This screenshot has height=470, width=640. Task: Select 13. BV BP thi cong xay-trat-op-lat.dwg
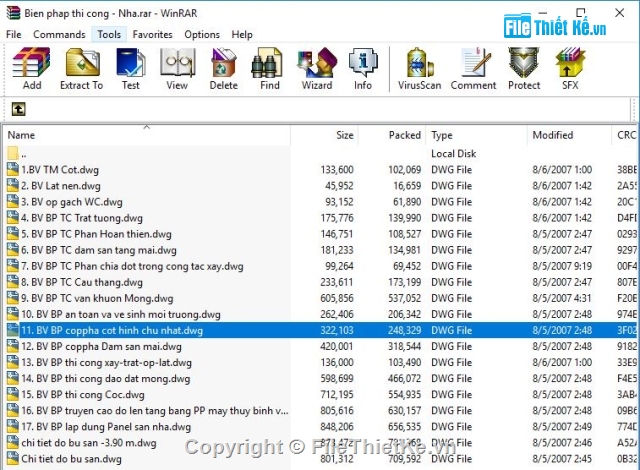click(x=106, y=362)
